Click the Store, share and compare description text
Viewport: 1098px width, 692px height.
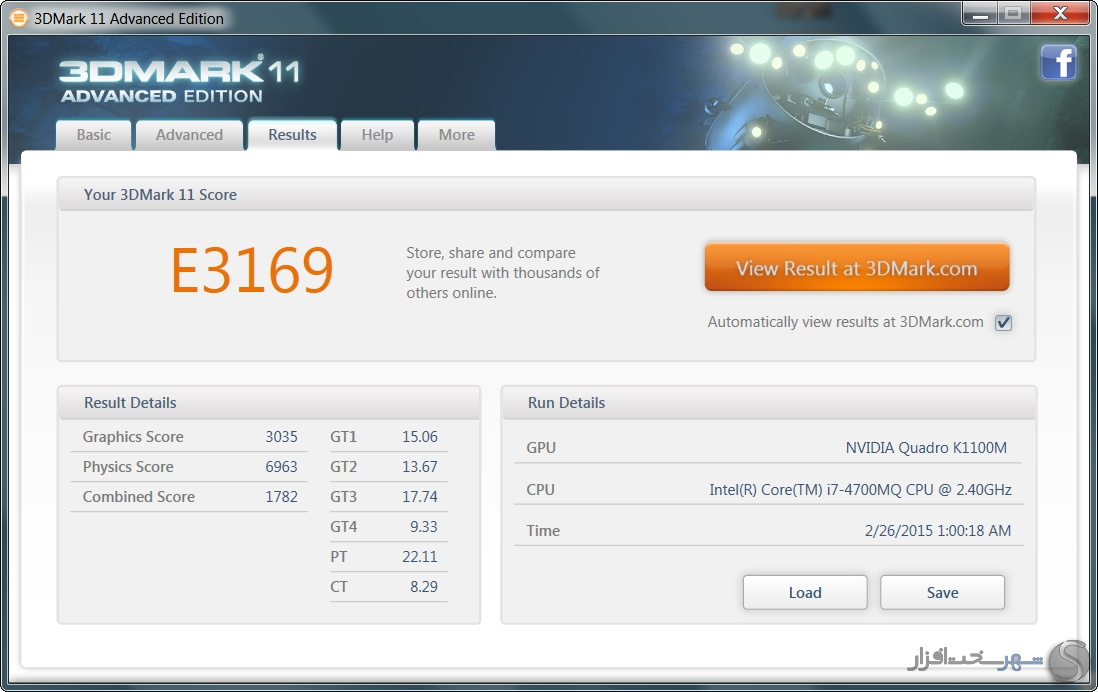pos(503,272)
